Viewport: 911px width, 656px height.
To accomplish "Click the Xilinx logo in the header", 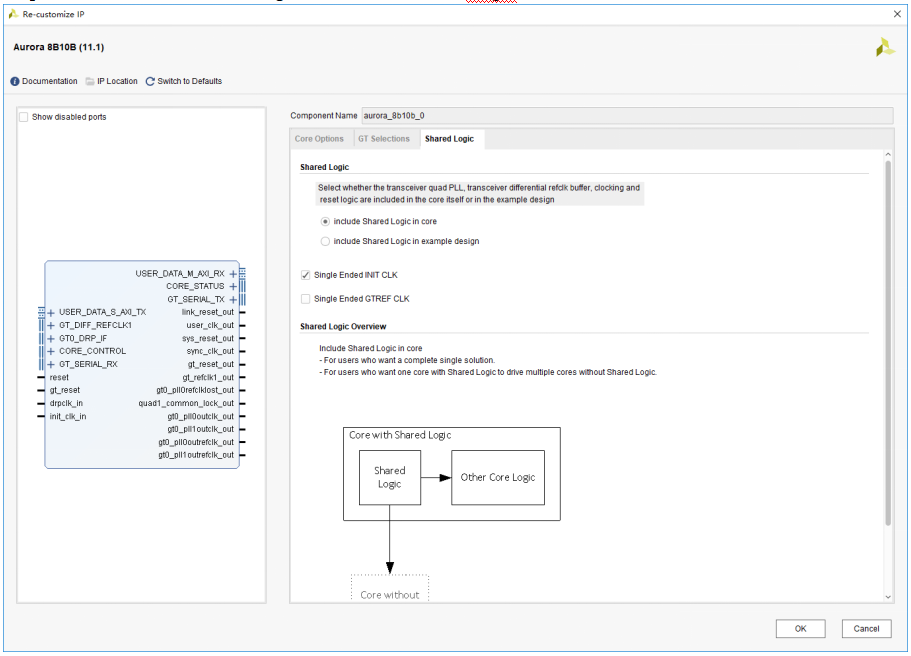I will point(885,48).
